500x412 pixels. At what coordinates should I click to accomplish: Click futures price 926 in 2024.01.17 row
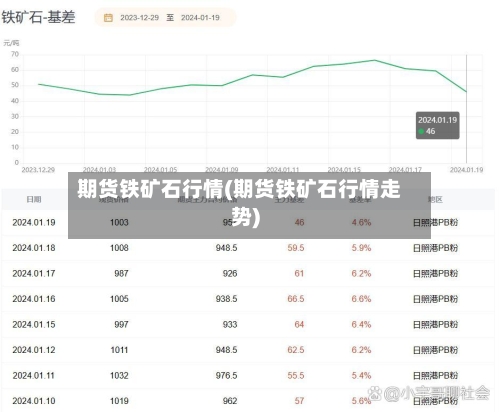coord(230,274)
